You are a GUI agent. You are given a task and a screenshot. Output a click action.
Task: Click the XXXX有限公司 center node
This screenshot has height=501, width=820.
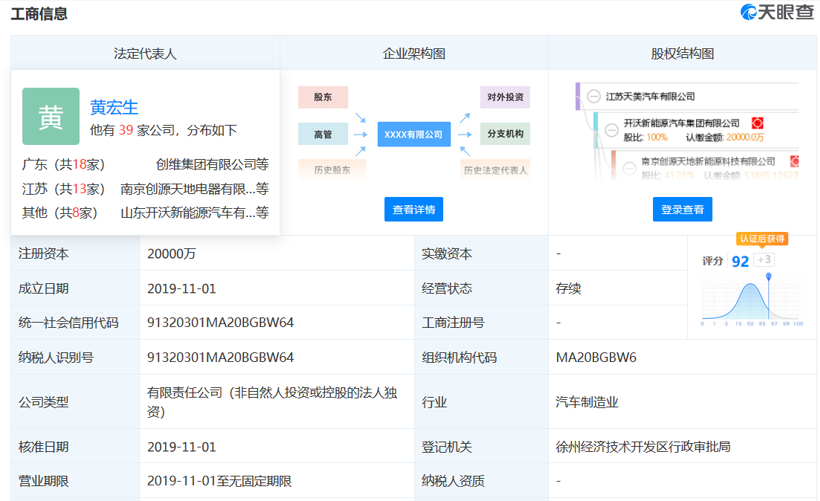click(x=414, y=134)
